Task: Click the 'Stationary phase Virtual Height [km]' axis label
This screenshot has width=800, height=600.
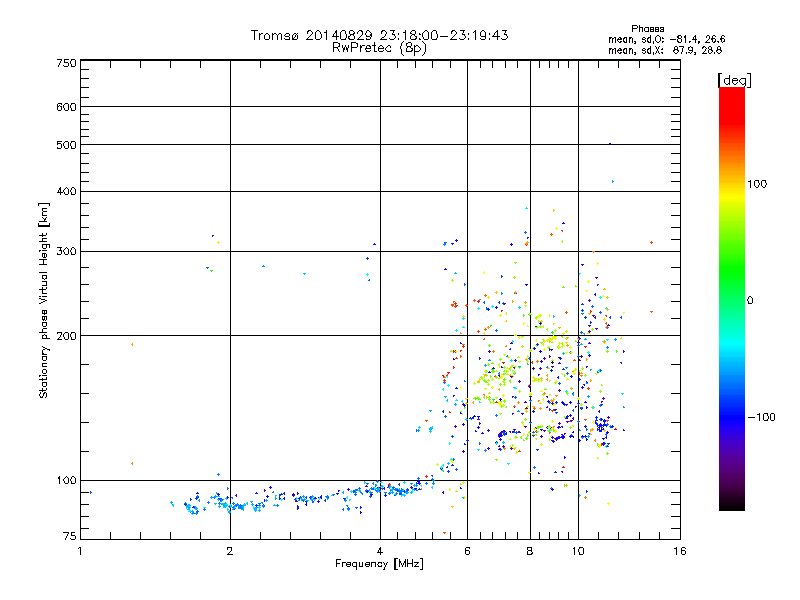Action: click(x=43, y=301)
